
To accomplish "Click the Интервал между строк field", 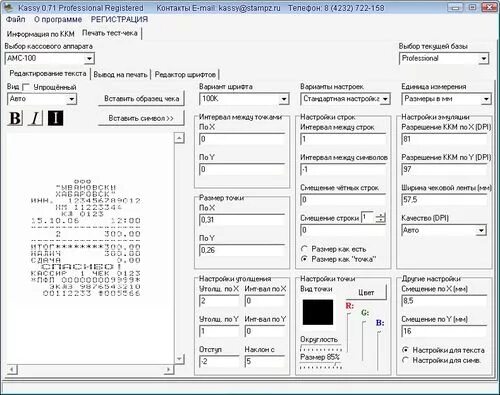I will (x=343, y=139).
